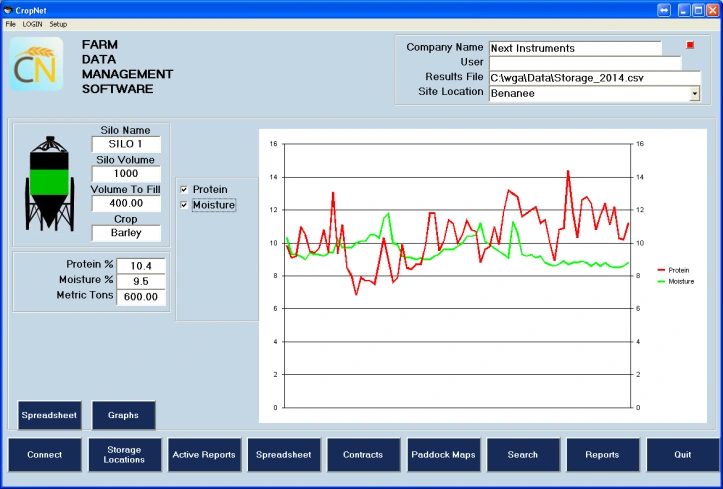This screenshot has width=723, height=489.
Task: Open the File menu
Action: (x=11, y=24)
